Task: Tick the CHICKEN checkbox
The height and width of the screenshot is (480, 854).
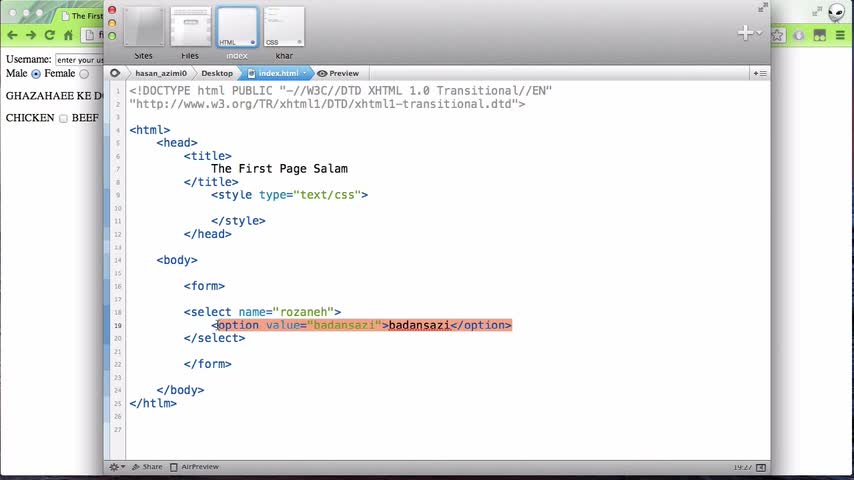Action: [63, 118]
